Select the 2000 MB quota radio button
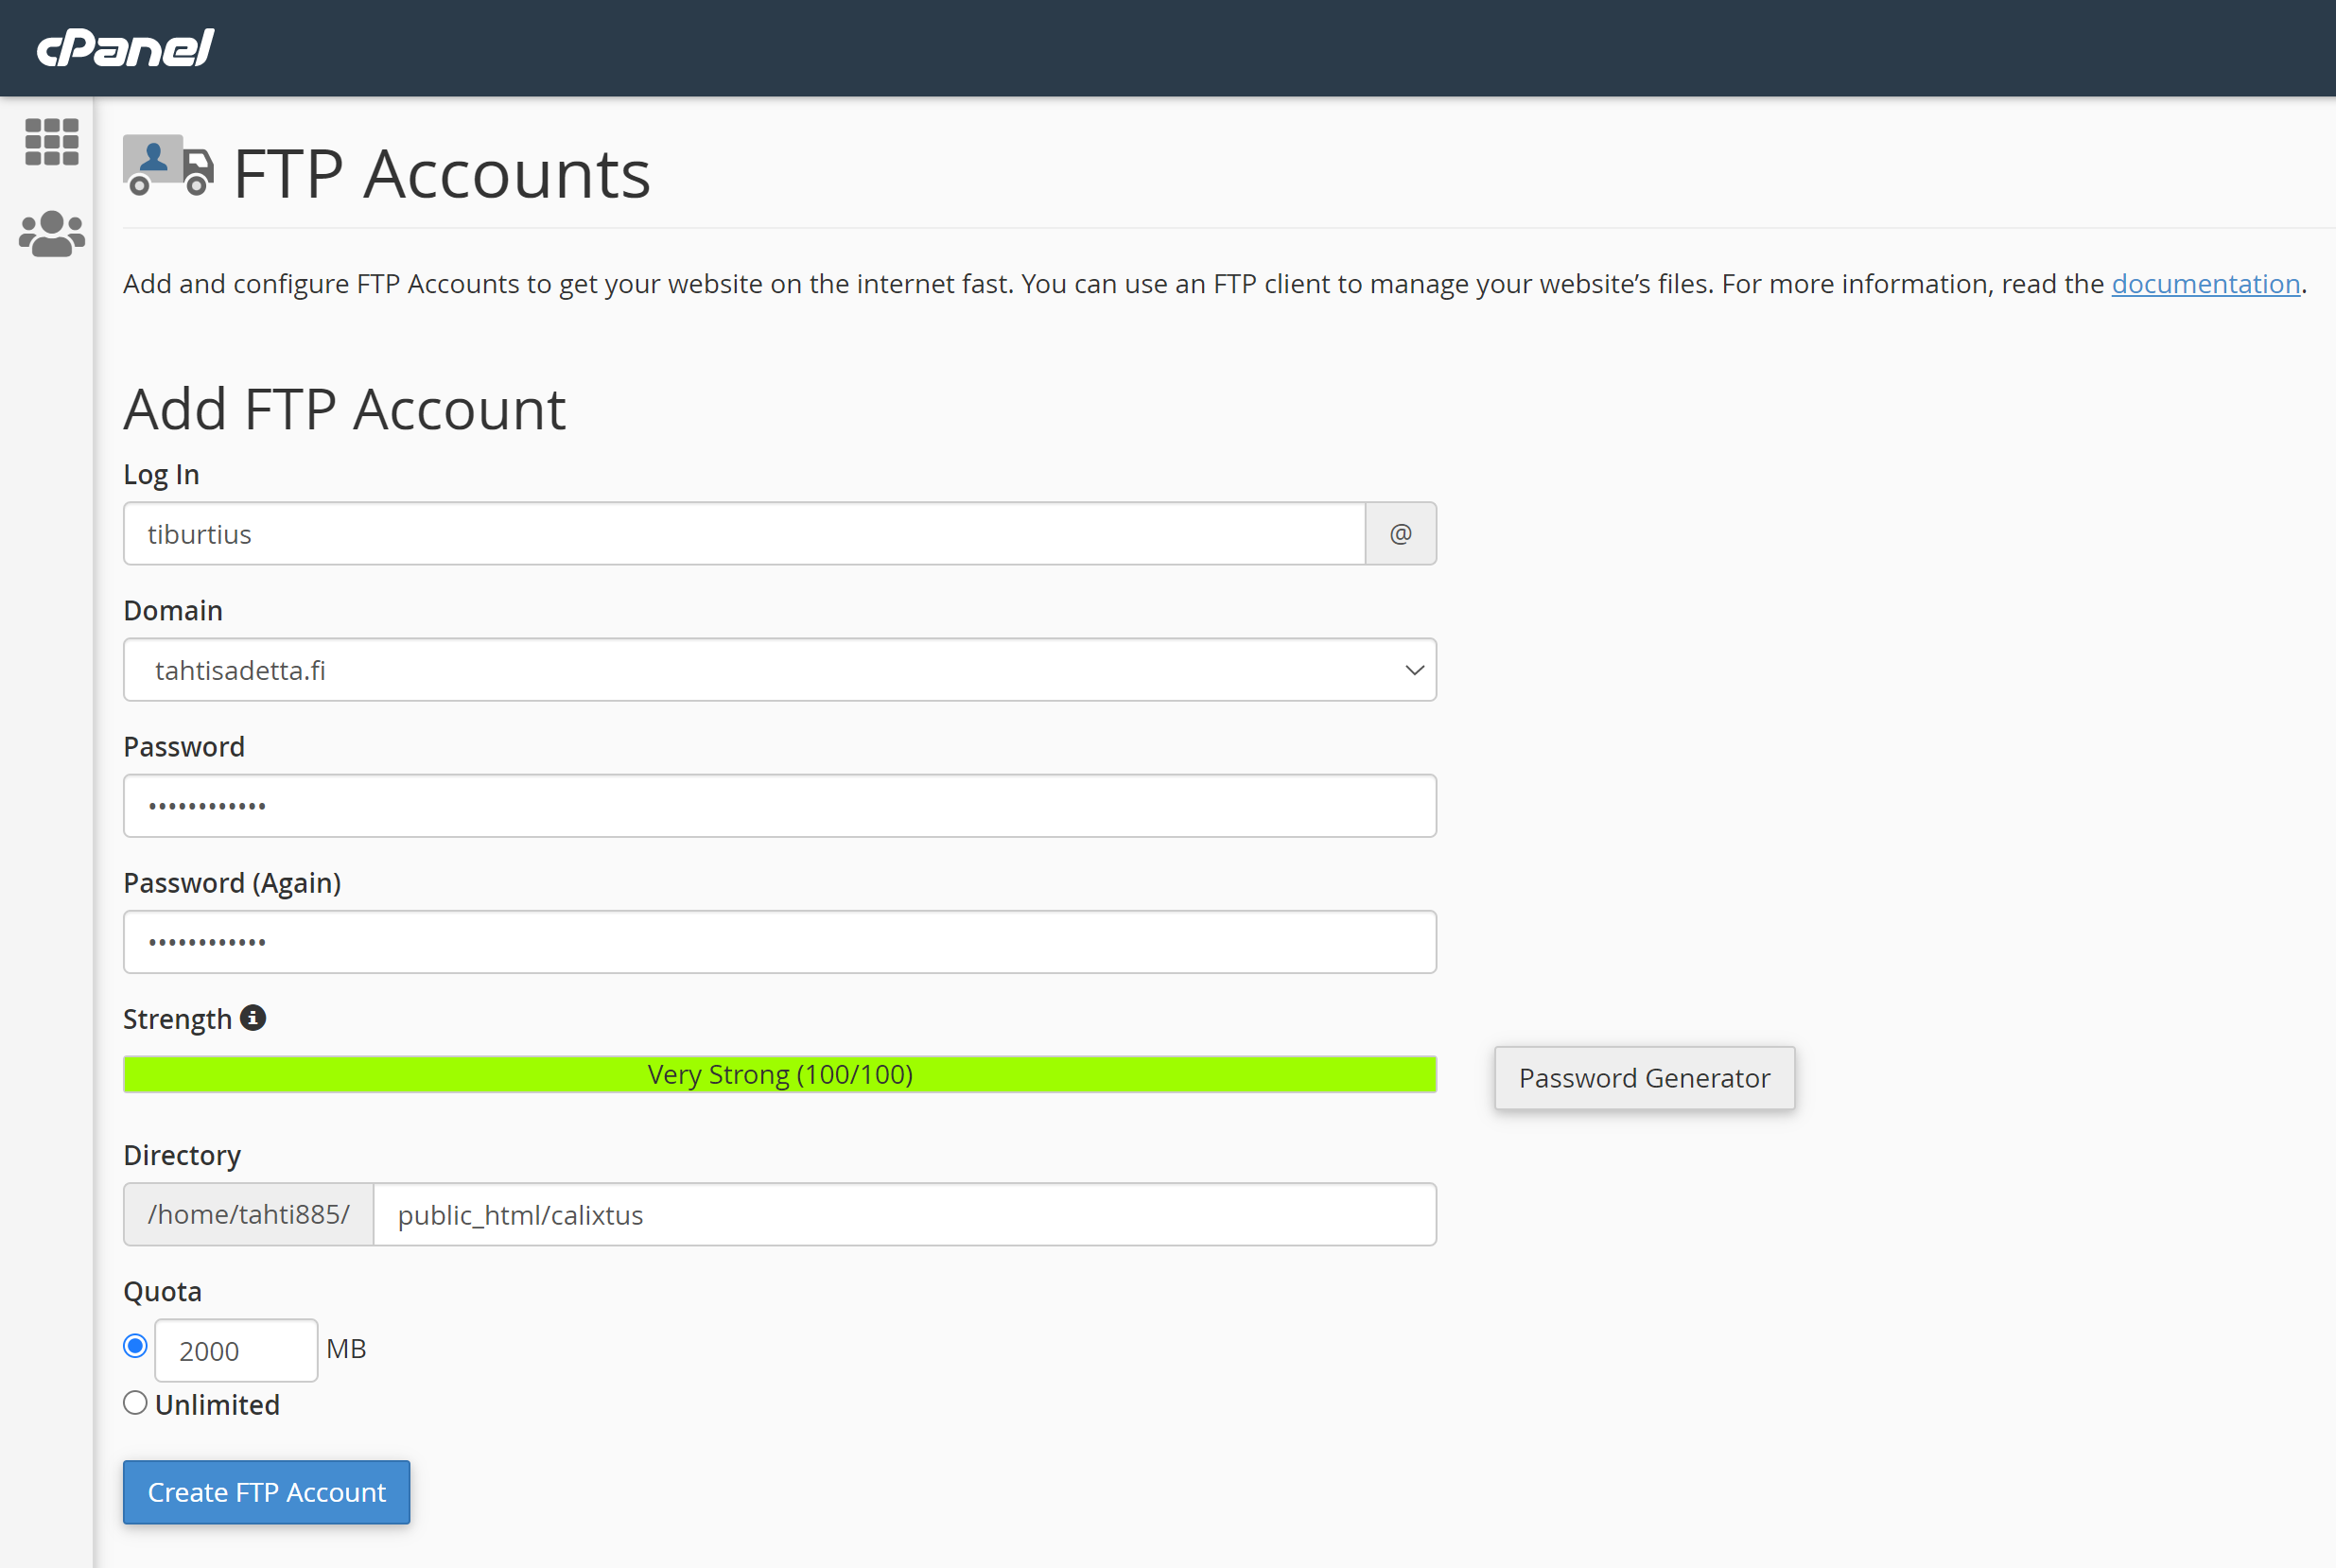Viewport: 2336px width, 1568px height. 134,1346
